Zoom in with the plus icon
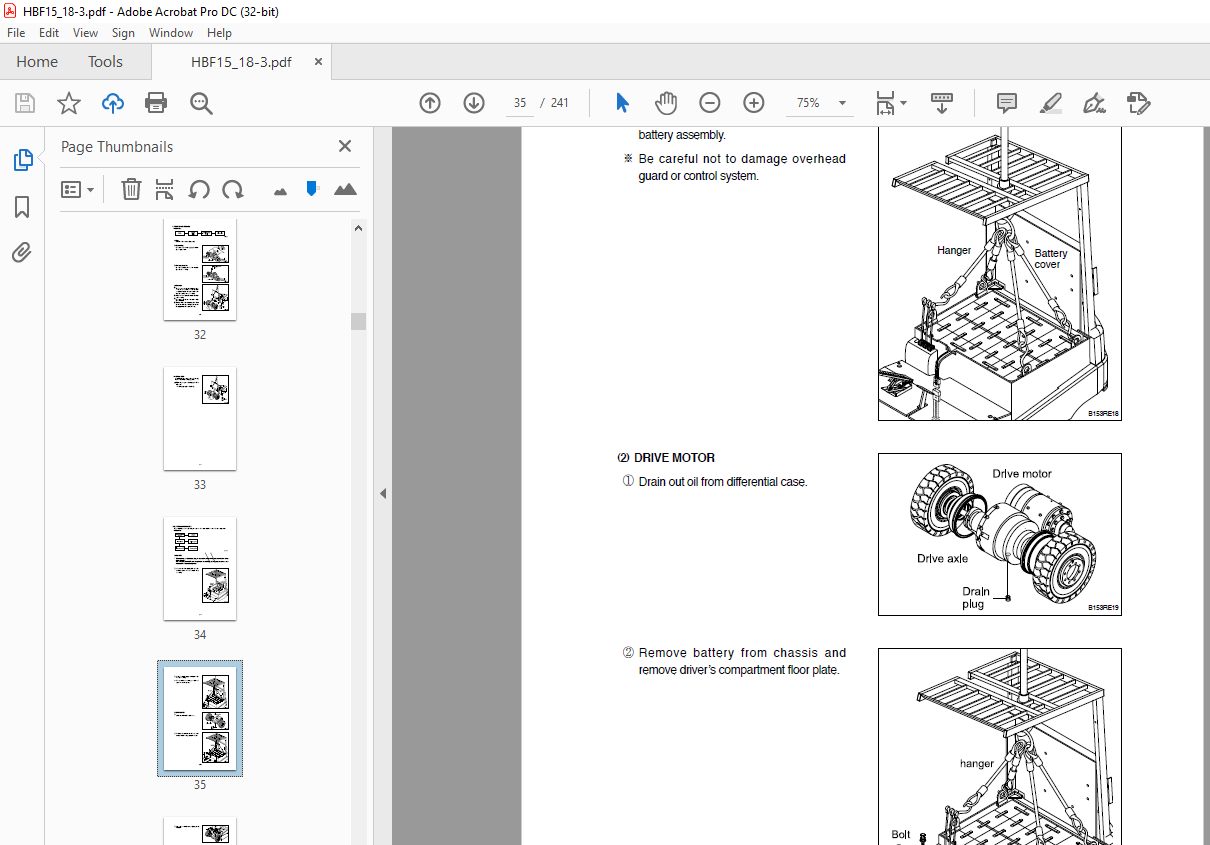The height and width of the screenshot is (845, 1210). (x=754, y=103)
